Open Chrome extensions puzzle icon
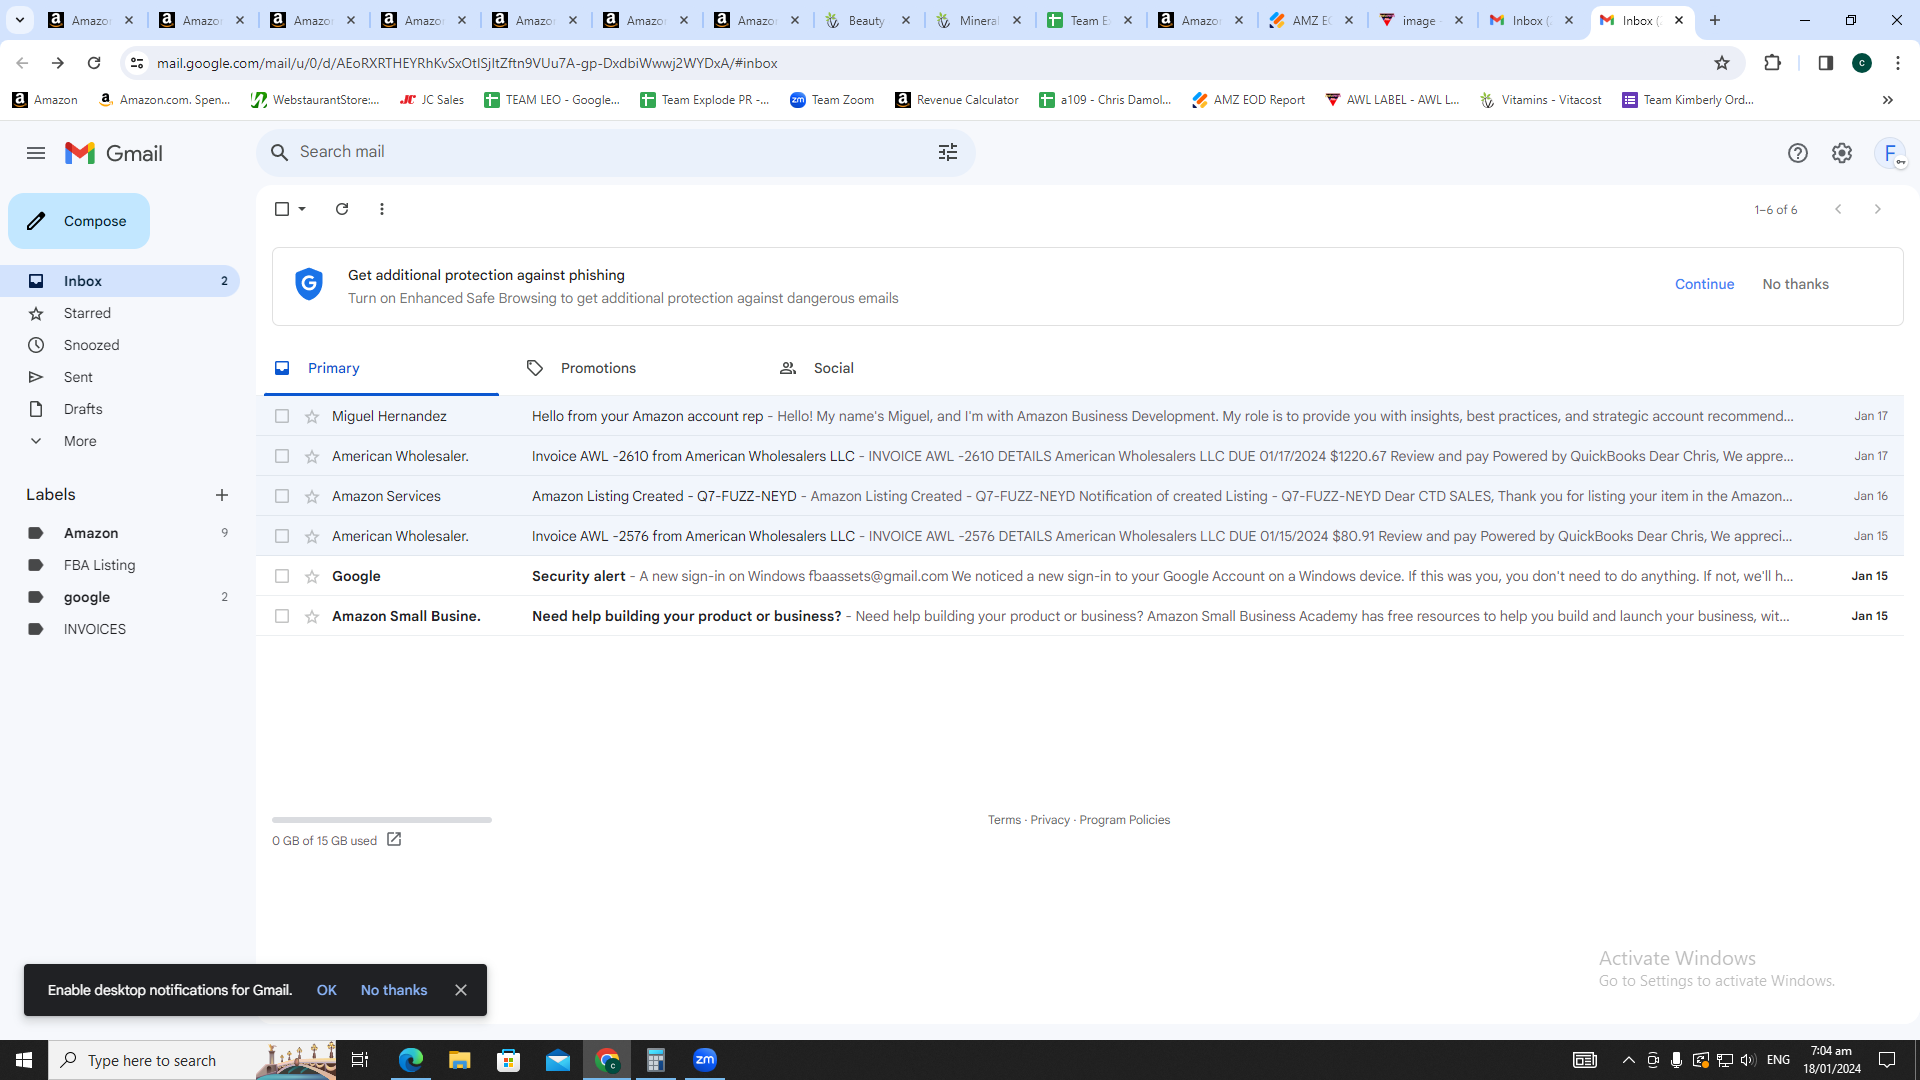 [x=1773, y=63]
